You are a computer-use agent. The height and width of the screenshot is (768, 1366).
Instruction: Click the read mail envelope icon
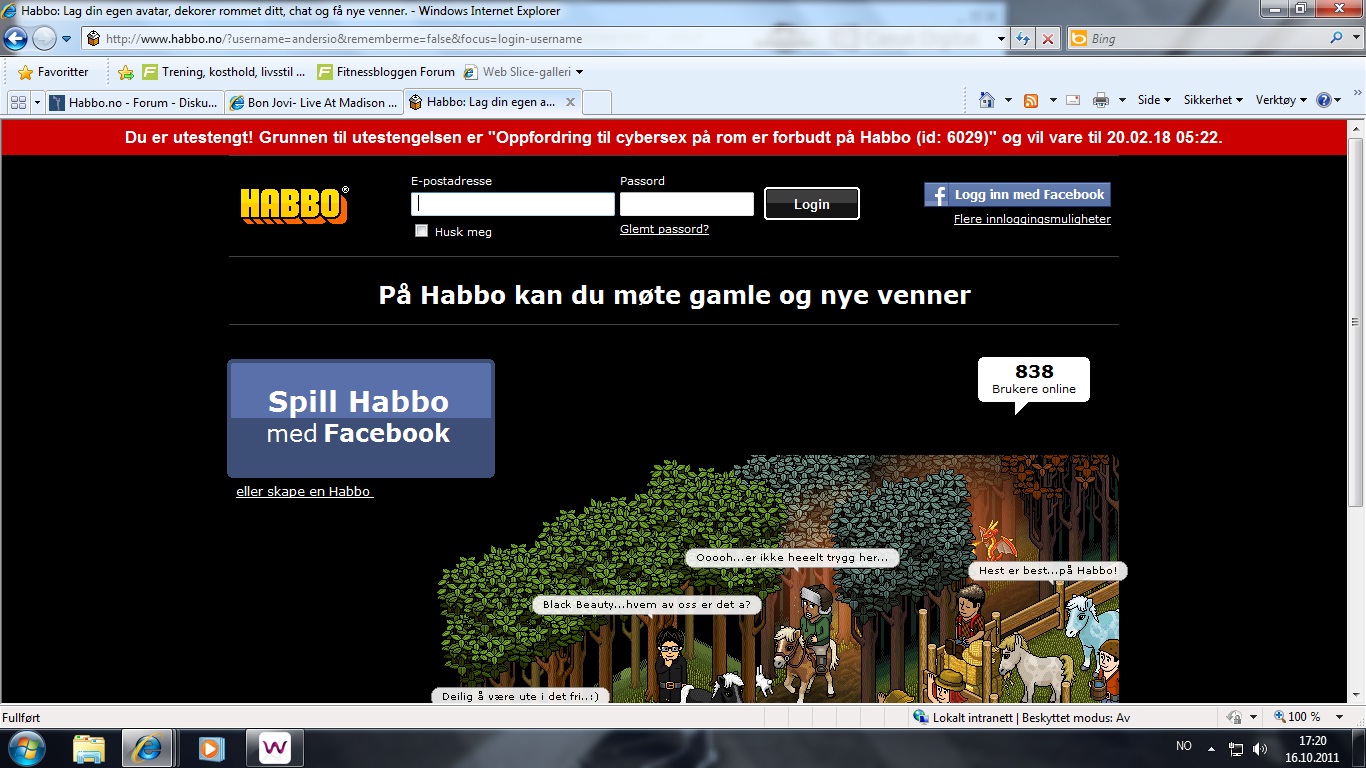[x=1073, y=100]
